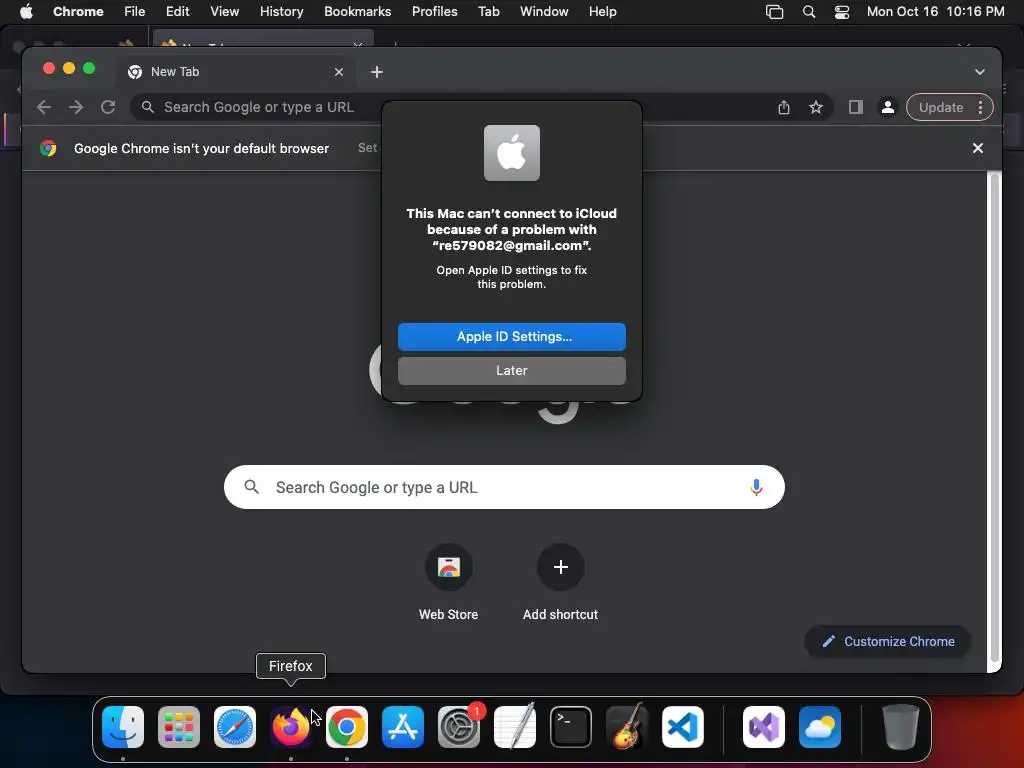Click Customize Chrome button
This screenshot has height=768, width=1024.
click(888, 641)
